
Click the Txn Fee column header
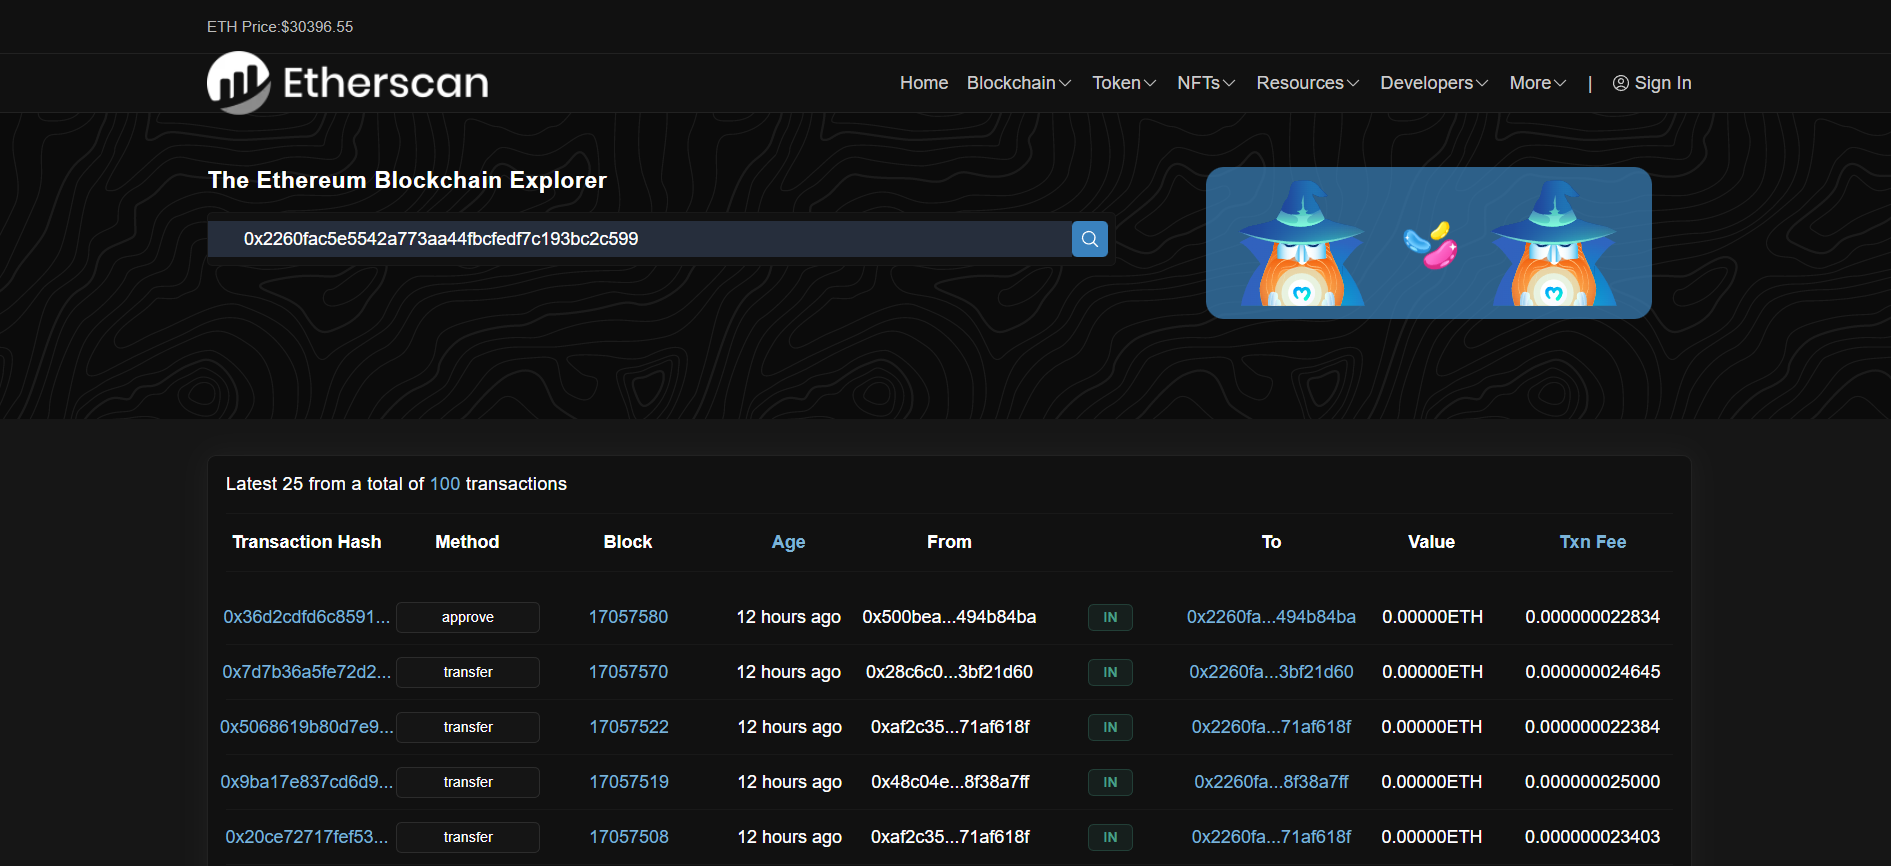pyautogui.click(x=1593, y=542)
